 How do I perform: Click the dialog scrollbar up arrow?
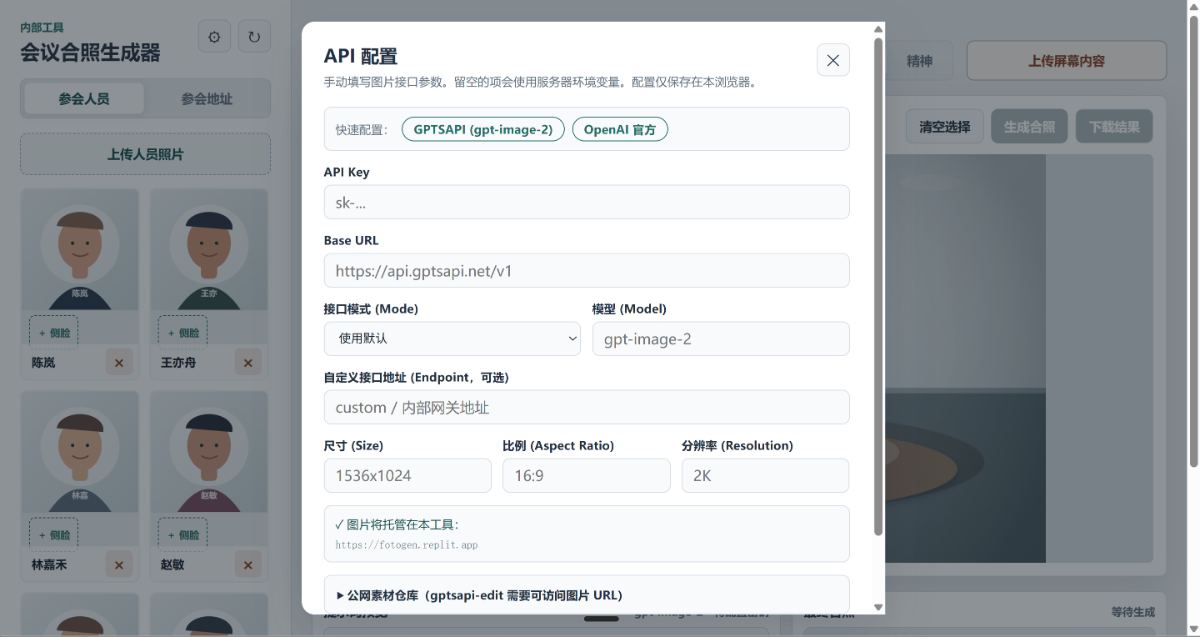point(879,29)
